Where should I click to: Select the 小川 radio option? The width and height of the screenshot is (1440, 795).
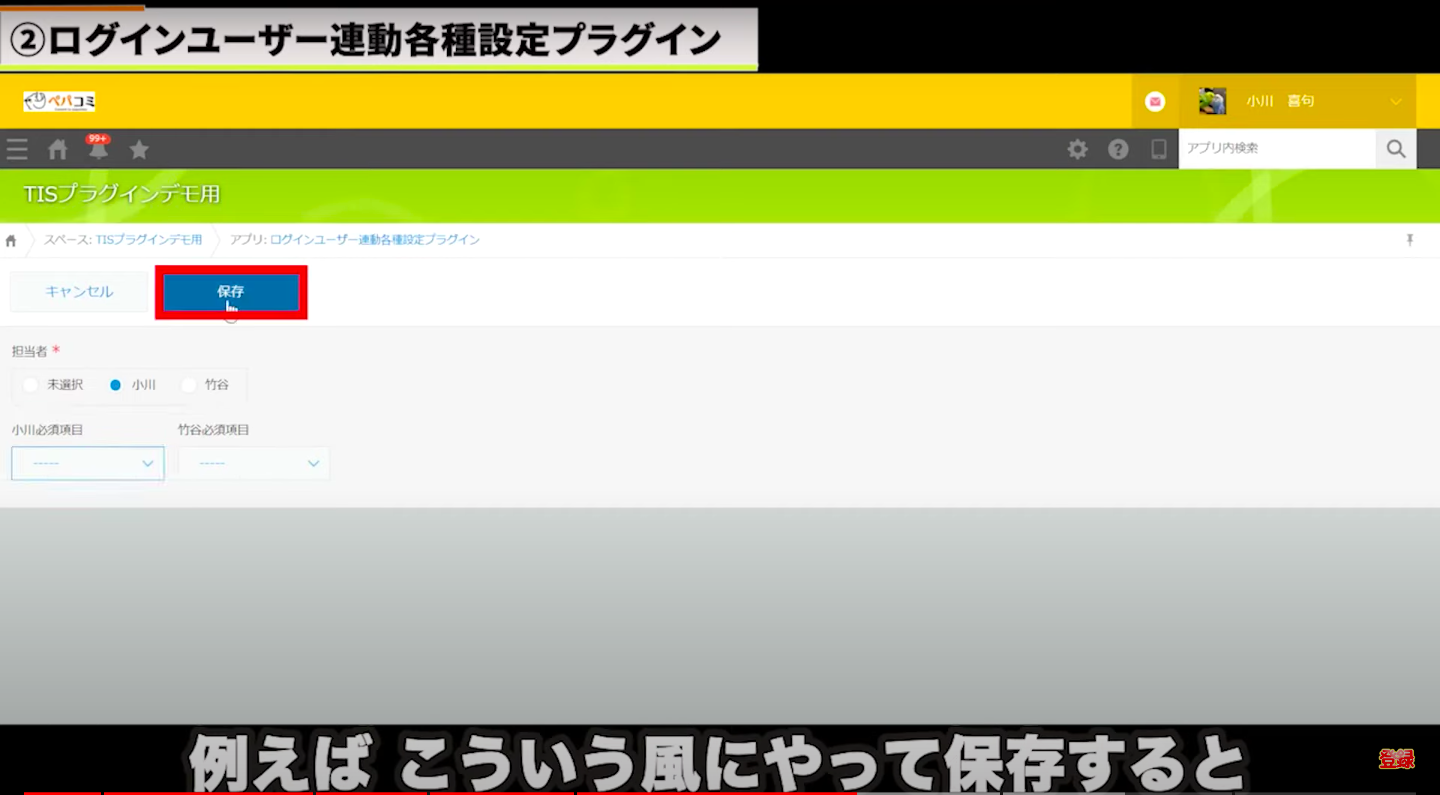116,385
